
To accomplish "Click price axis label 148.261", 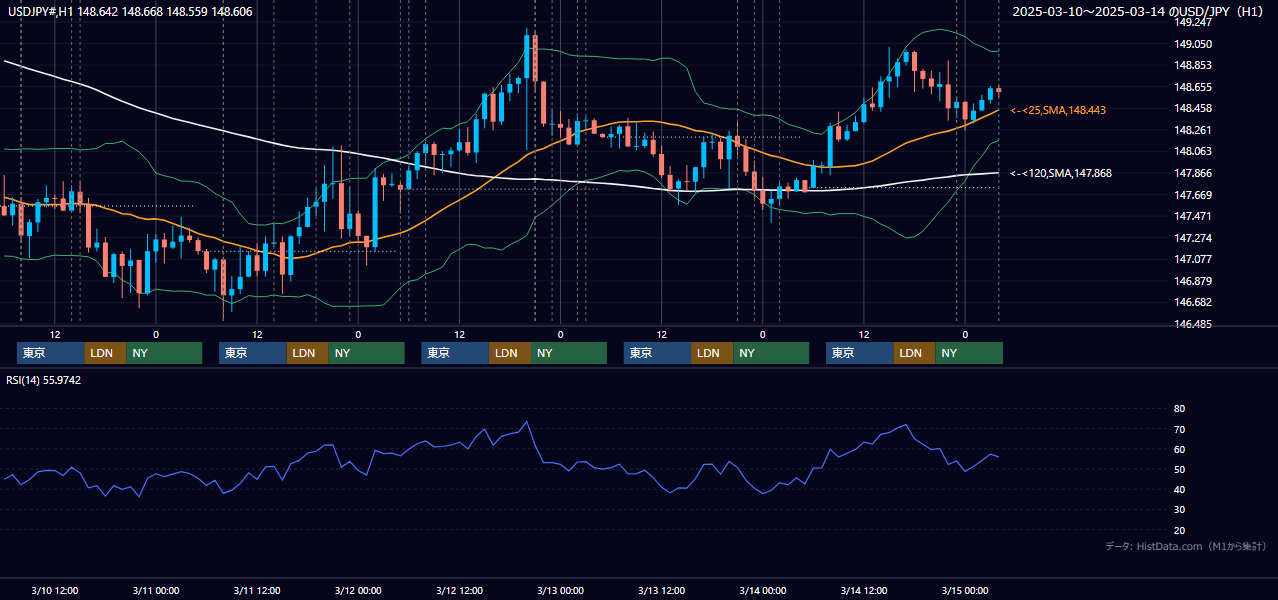I will (x=1193, y=130).
